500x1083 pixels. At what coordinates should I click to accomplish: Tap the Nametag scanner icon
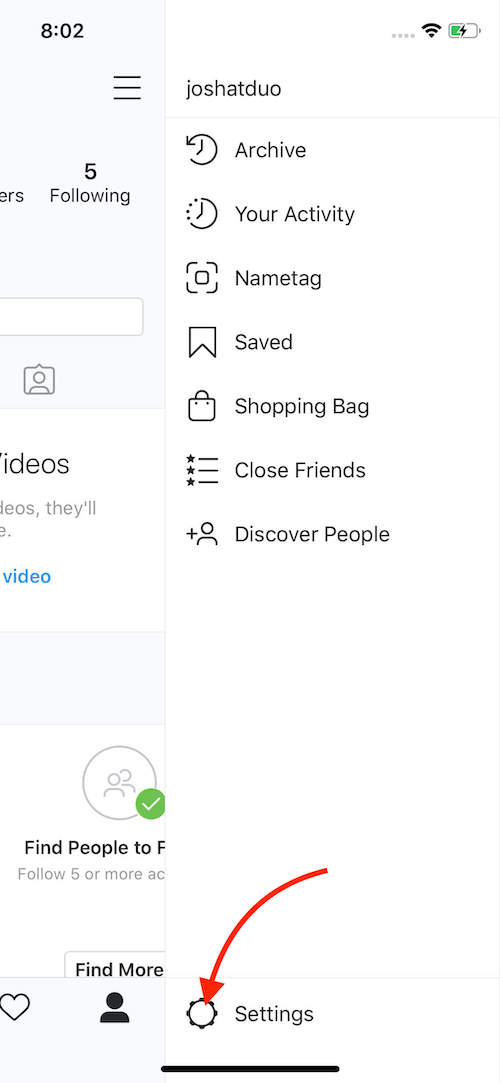pyautogui.click(x=202, y=278)
